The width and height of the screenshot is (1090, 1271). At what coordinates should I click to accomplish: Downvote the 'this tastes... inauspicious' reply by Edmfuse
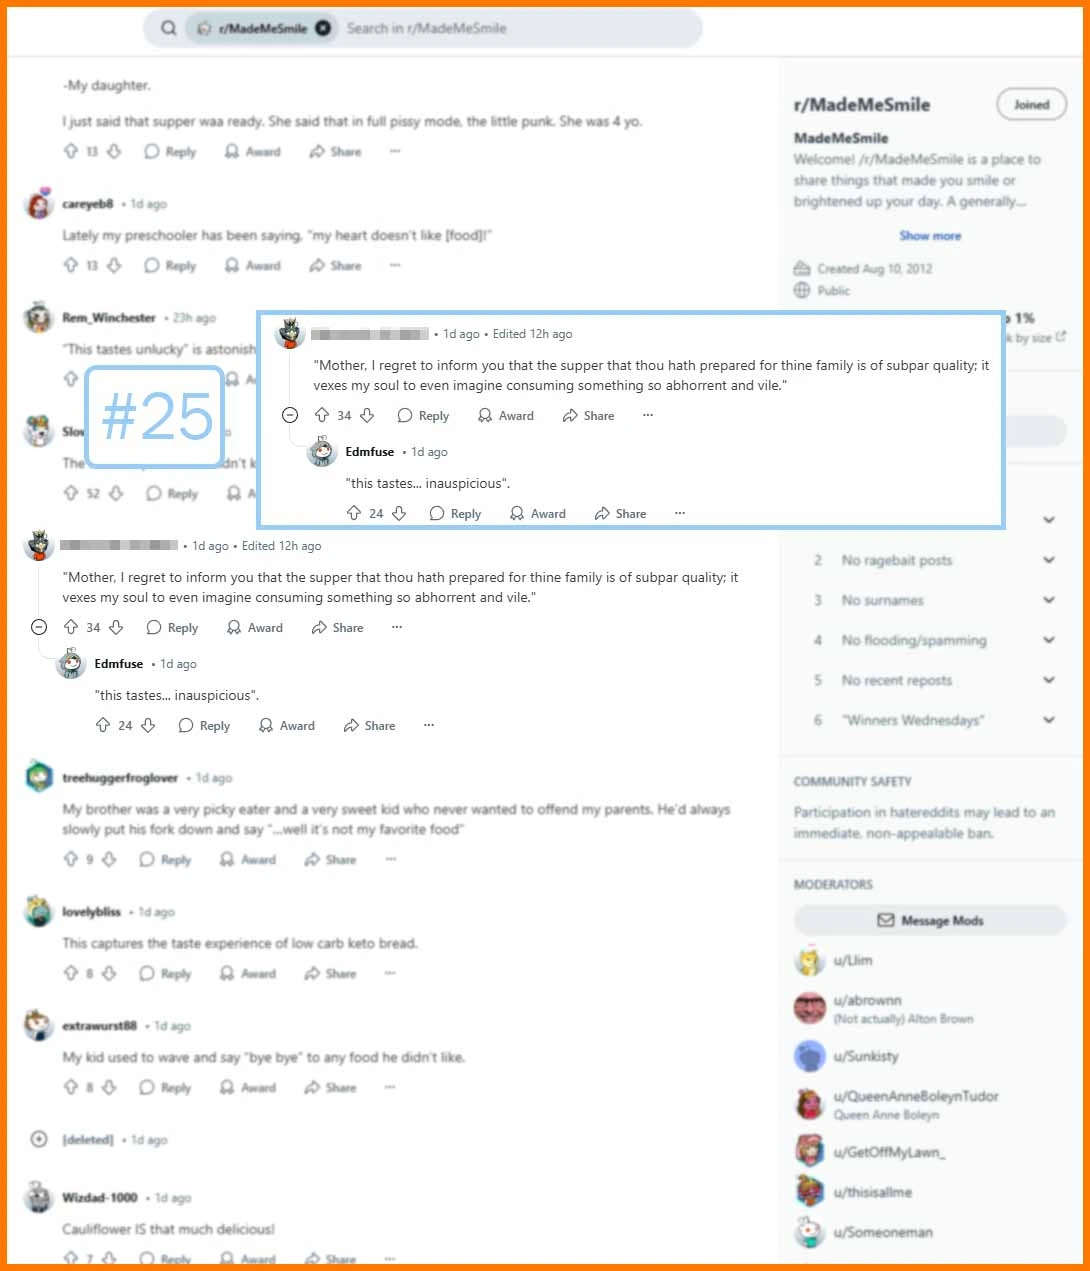pyautogui.click(x=148, y=725)
